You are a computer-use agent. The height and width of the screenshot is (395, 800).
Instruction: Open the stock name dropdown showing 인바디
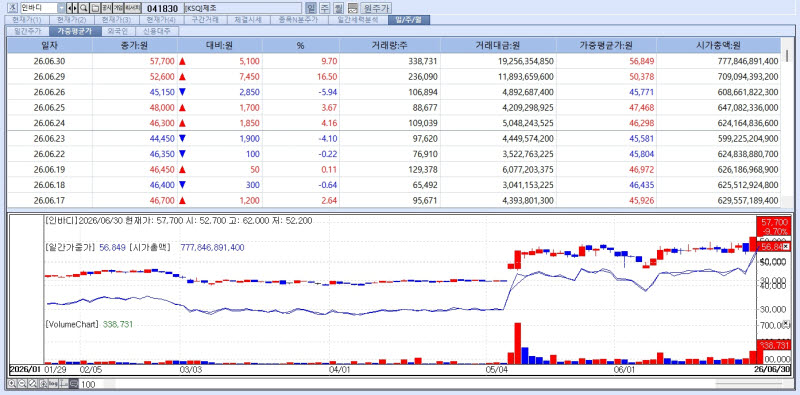click(x=61, y=8)
